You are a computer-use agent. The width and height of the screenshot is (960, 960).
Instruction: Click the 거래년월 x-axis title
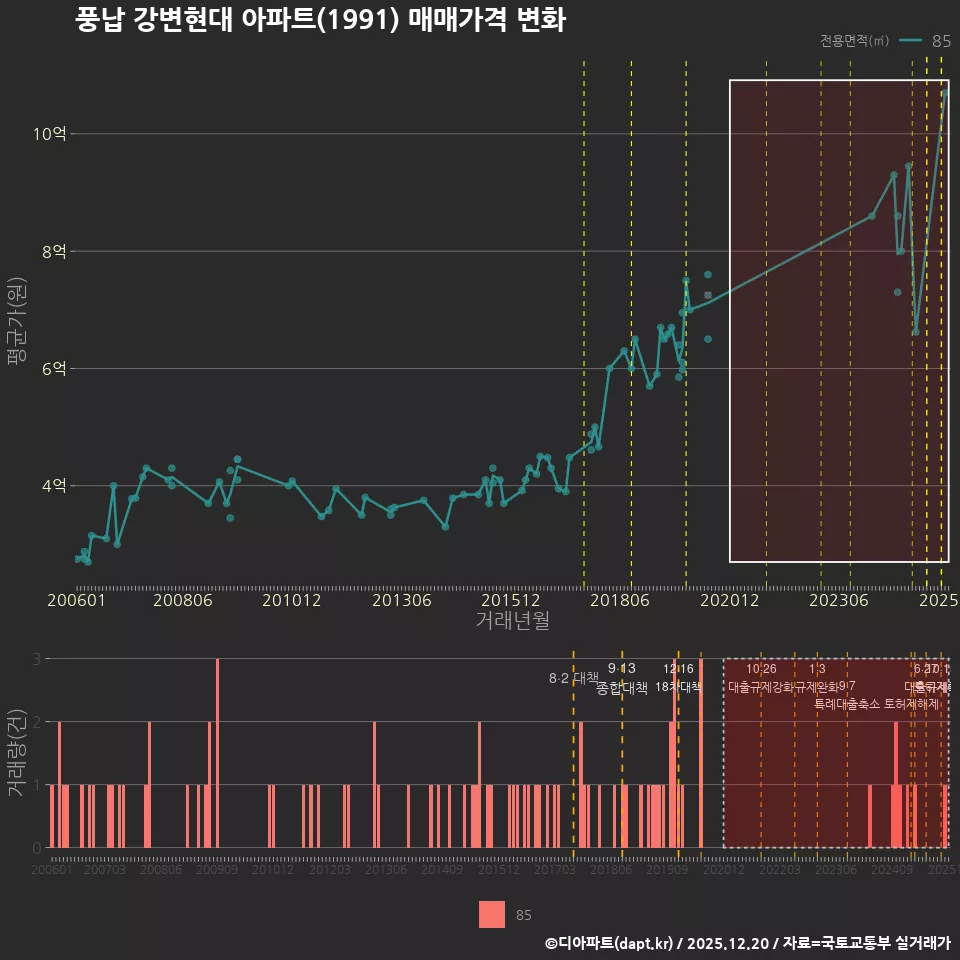[512, 621]
